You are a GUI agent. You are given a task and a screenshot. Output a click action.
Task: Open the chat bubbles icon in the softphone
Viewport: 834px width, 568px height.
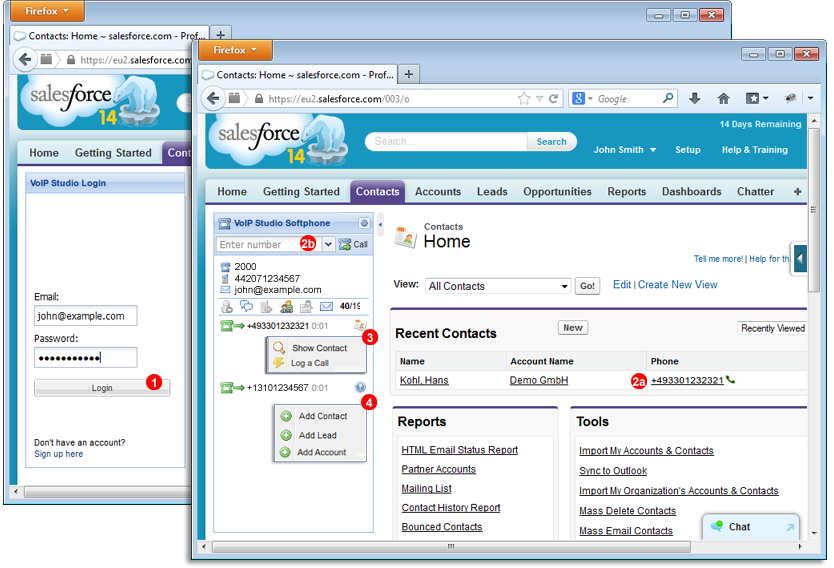(246, 306)
